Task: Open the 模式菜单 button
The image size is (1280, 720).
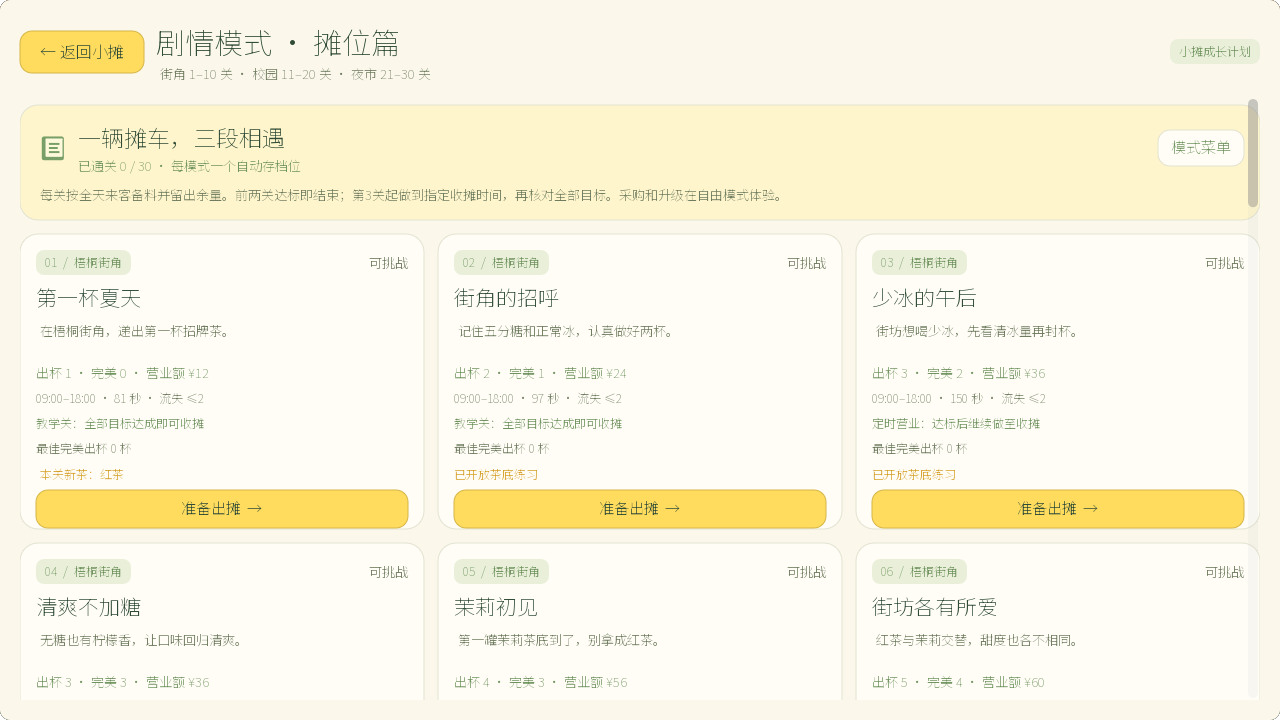Action: click(1201, 148)
